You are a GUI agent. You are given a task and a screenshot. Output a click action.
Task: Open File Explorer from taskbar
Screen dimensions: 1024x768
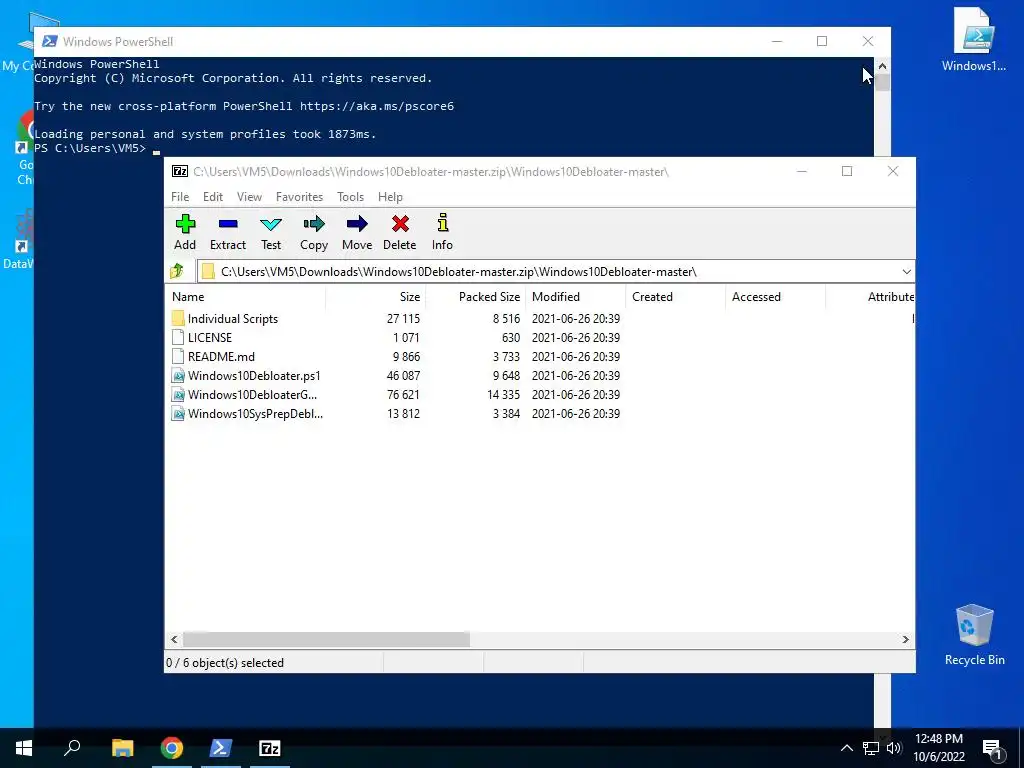122,748
